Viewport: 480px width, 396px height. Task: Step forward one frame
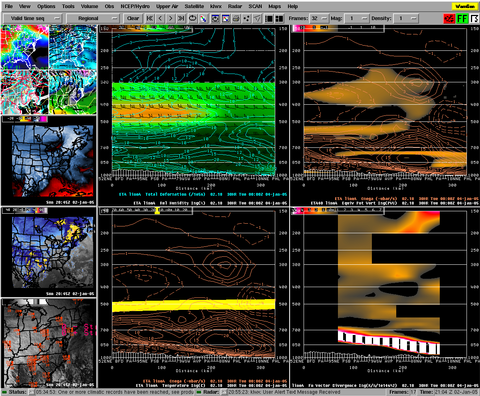coord(171,18)
